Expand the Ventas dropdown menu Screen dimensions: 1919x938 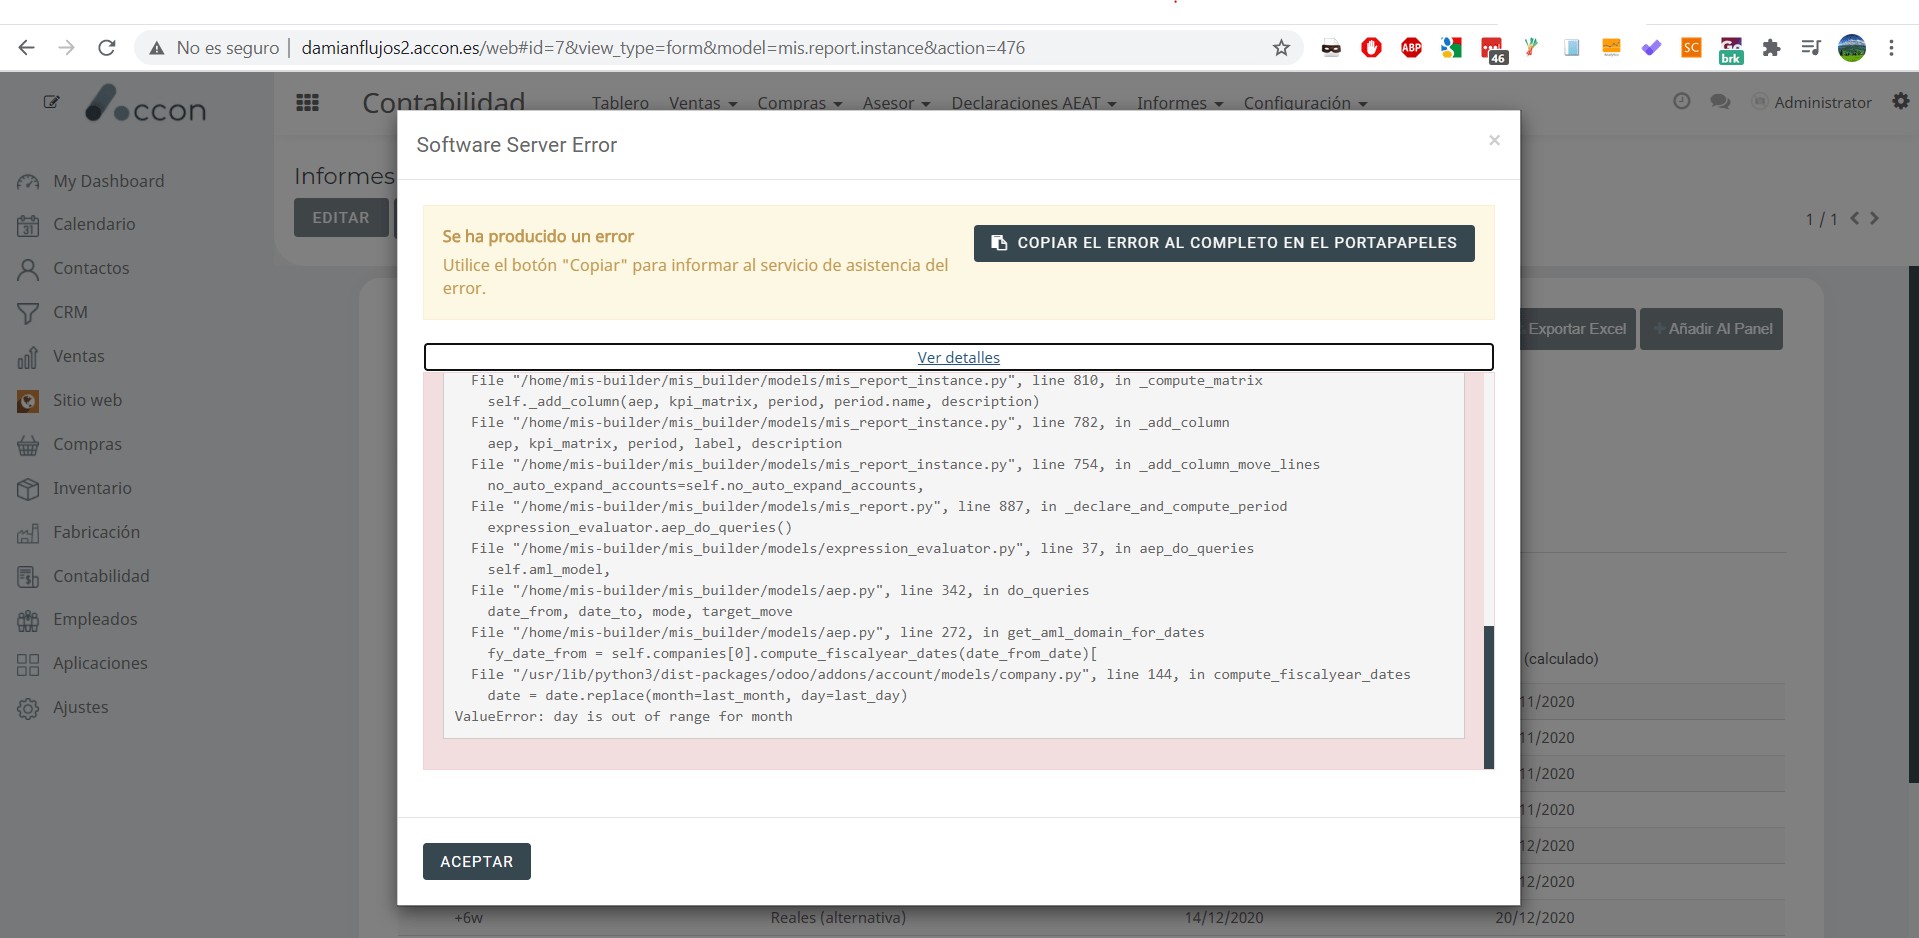point(702,103)
